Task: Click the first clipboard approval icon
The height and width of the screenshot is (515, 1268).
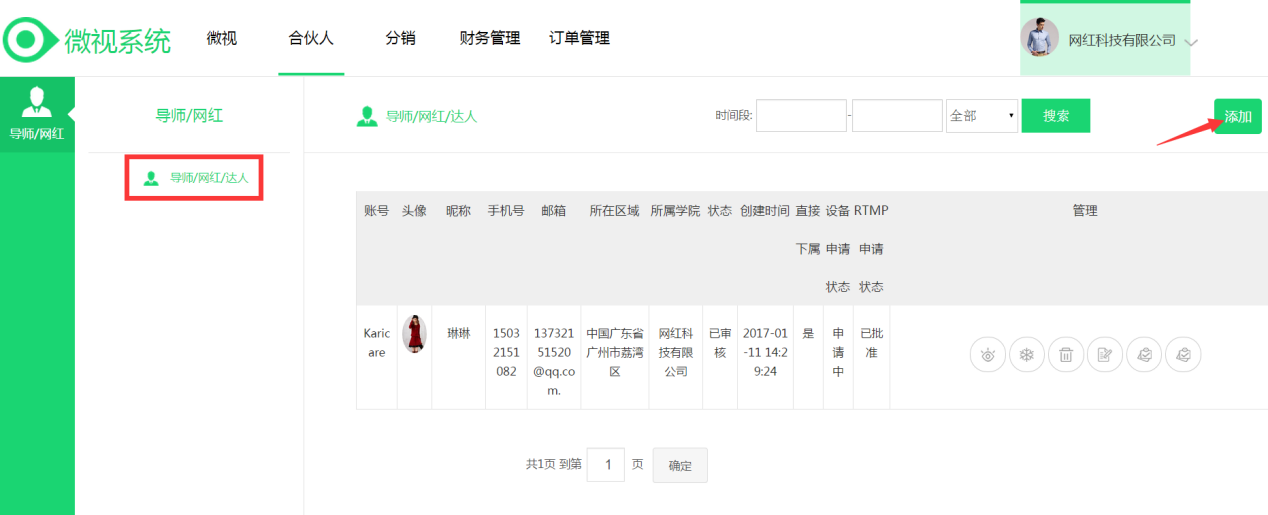Action: pos(1144,354)
